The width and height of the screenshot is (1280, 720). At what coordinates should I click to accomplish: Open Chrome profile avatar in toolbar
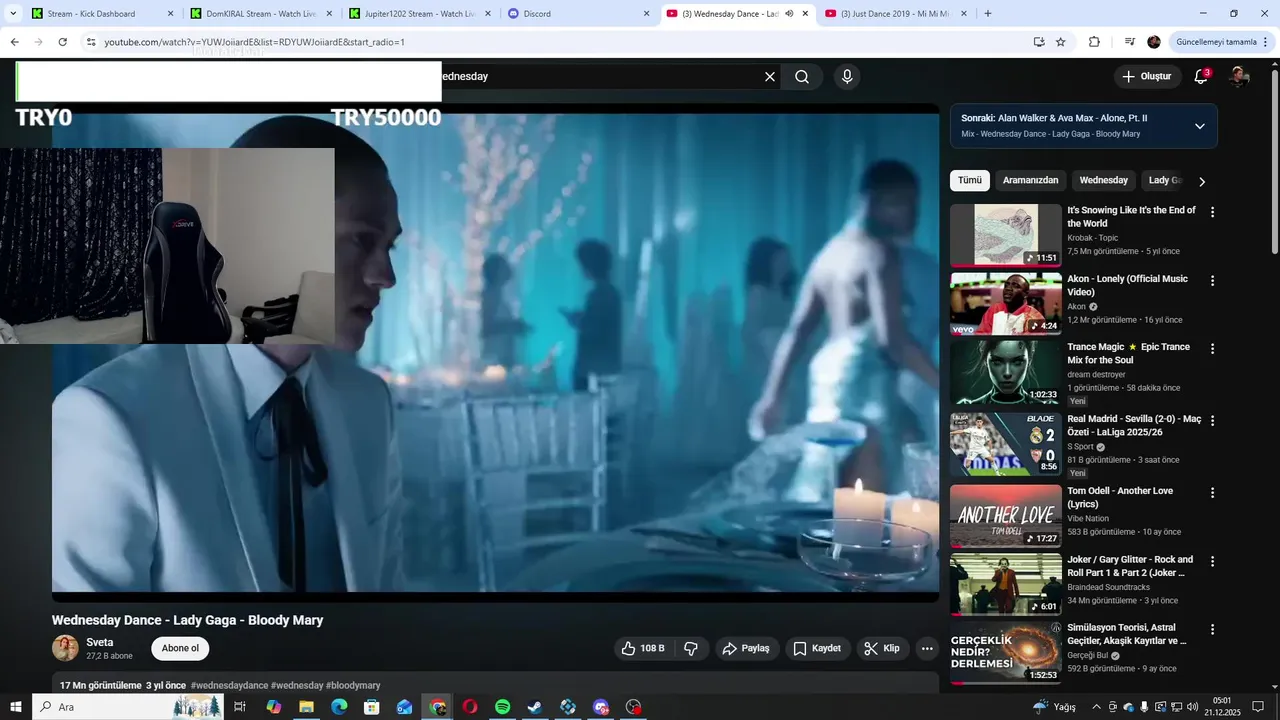1154,42
